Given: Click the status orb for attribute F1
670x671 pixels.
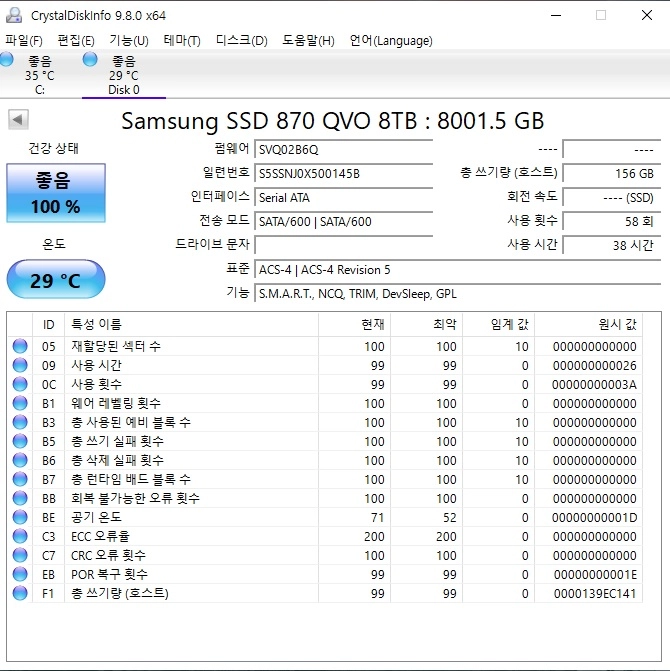Looking at the screenshot, I should (x=20, y=593).
